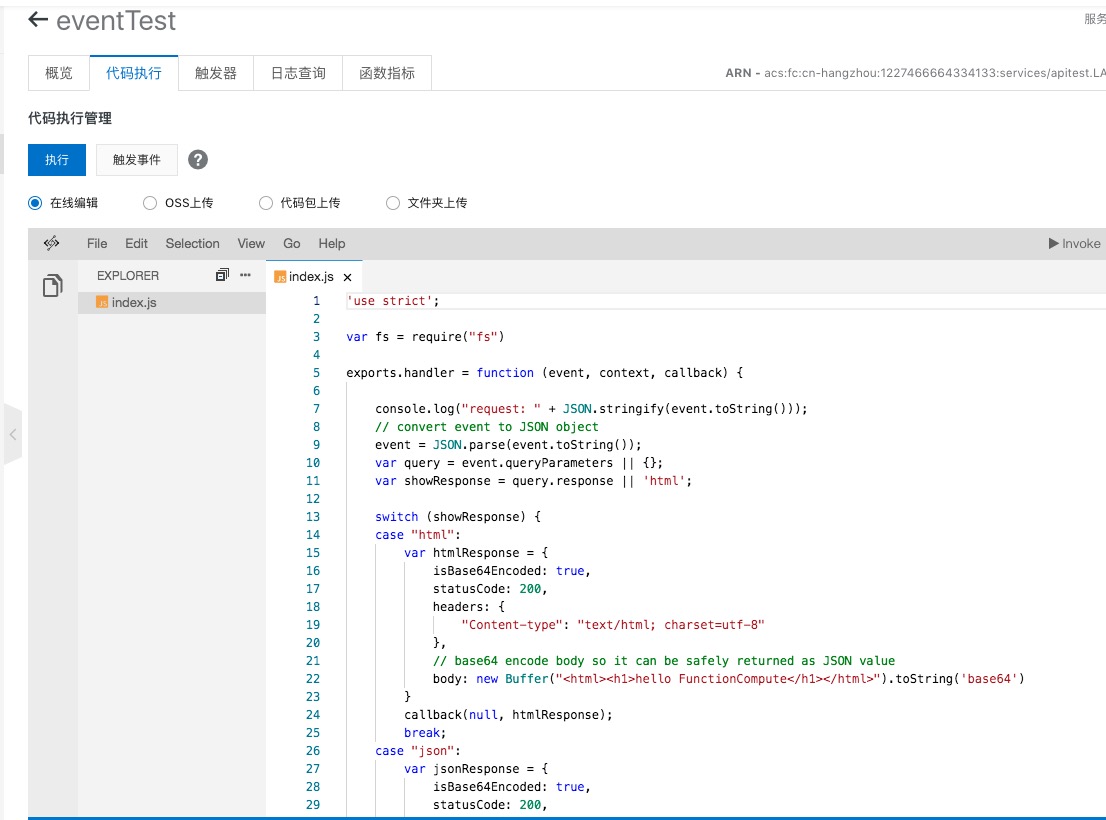Click the console.log request code line

point(591,409)
